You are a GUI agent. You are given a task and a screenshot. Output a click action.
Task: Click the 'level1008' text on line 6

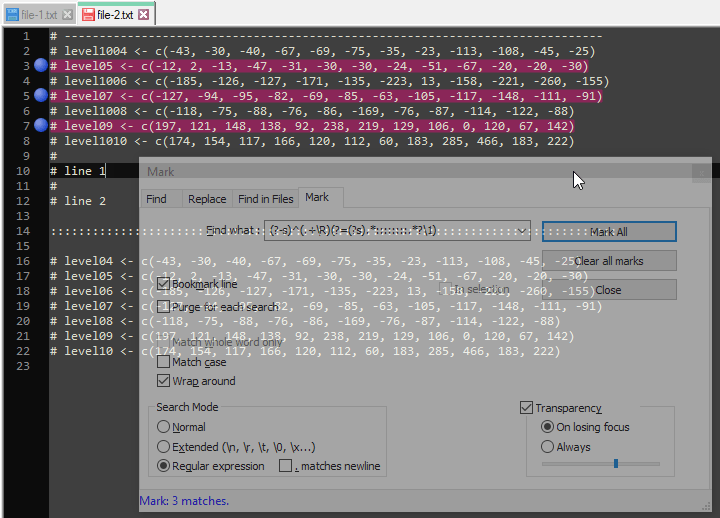(96, 111)
